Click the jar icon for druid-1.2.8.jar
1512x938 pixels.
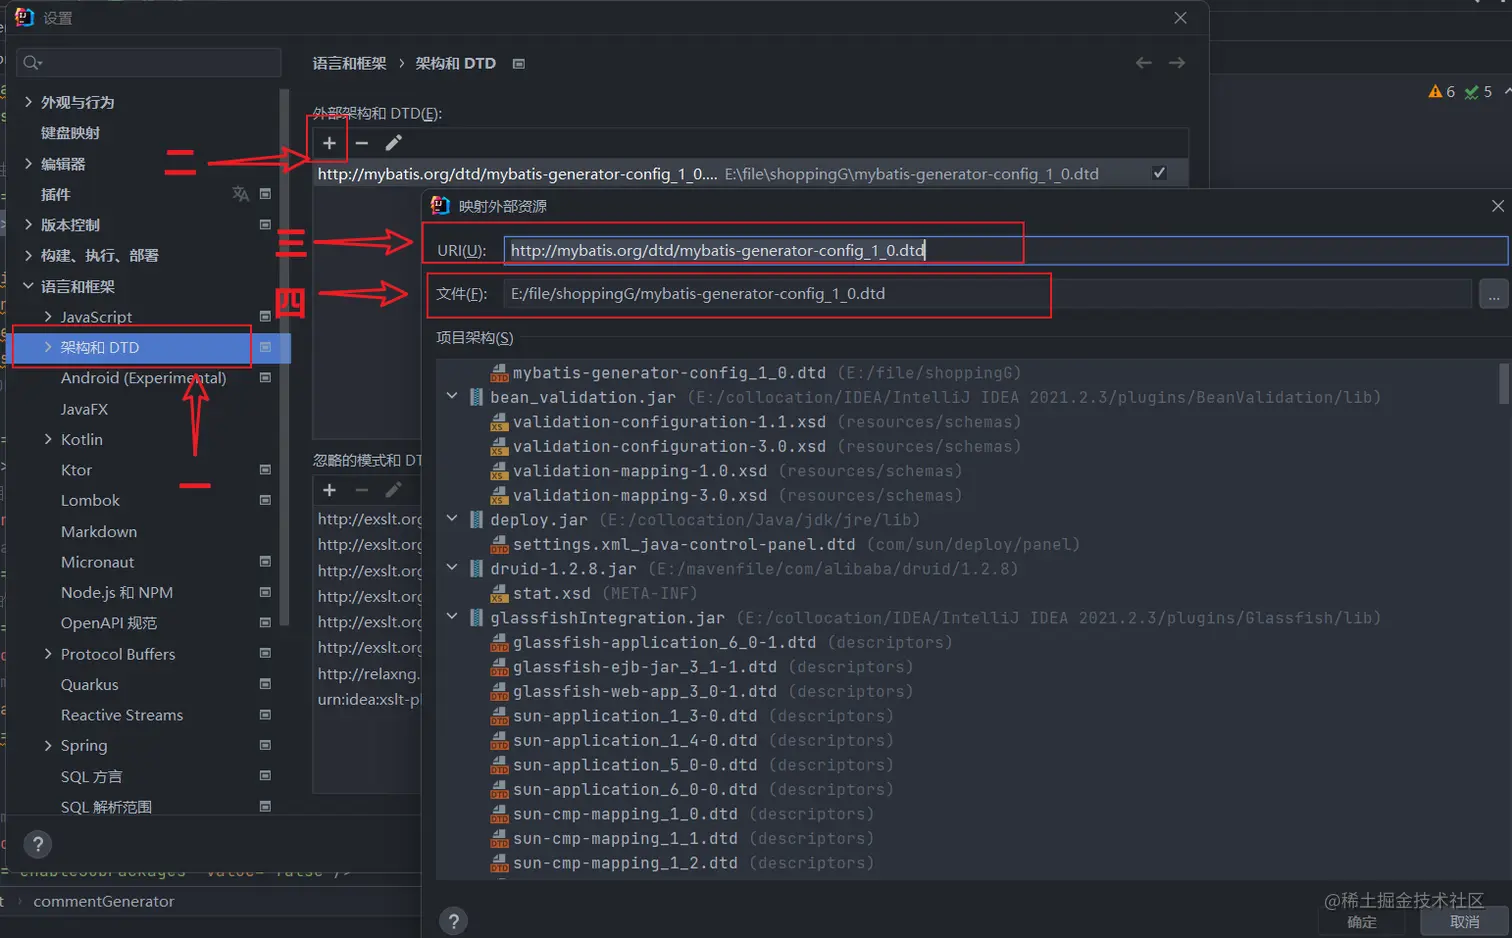477,568
